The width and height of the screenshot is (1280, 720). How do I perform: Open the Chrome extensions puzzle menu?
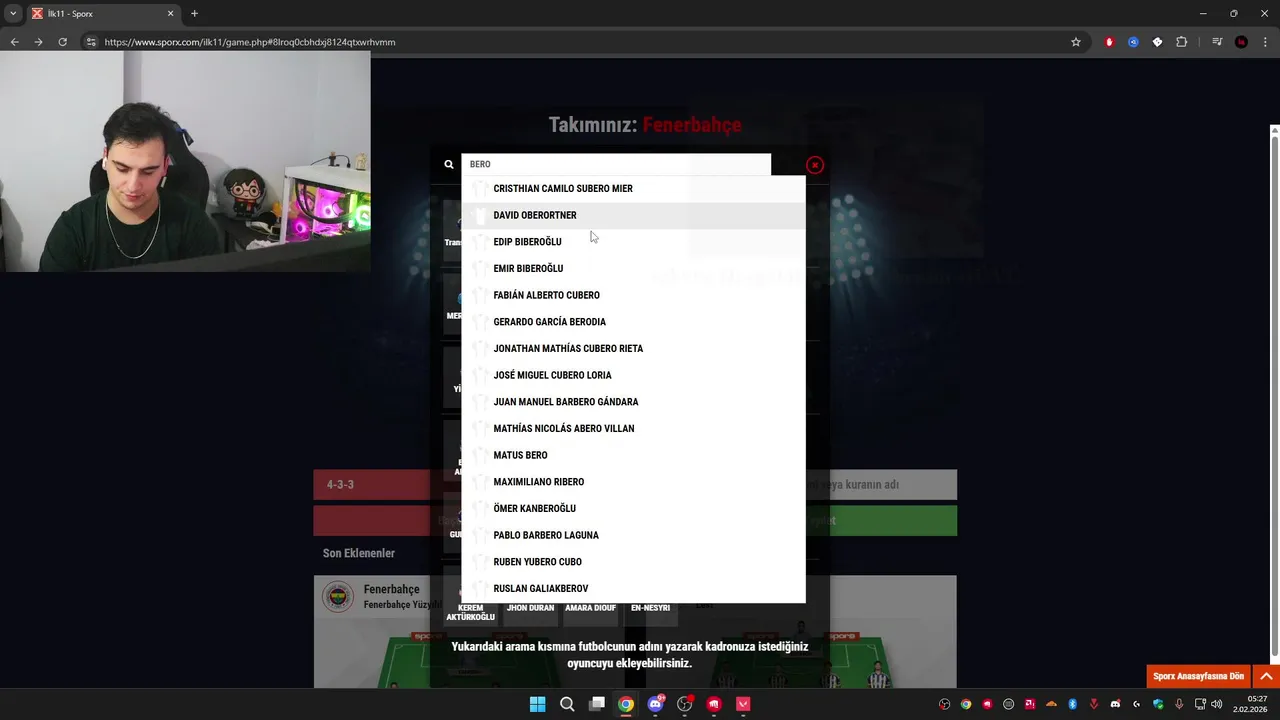tap(1181, 42)
